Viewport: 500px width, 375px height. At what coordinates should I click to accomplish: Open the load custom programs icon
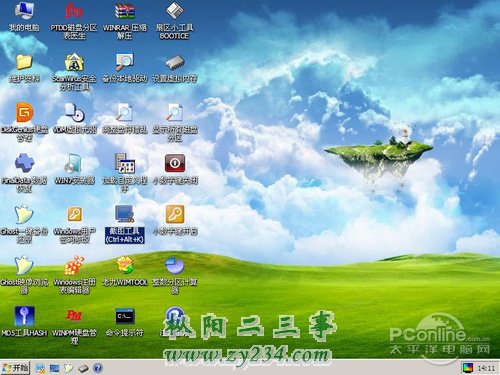coord(124,163)
